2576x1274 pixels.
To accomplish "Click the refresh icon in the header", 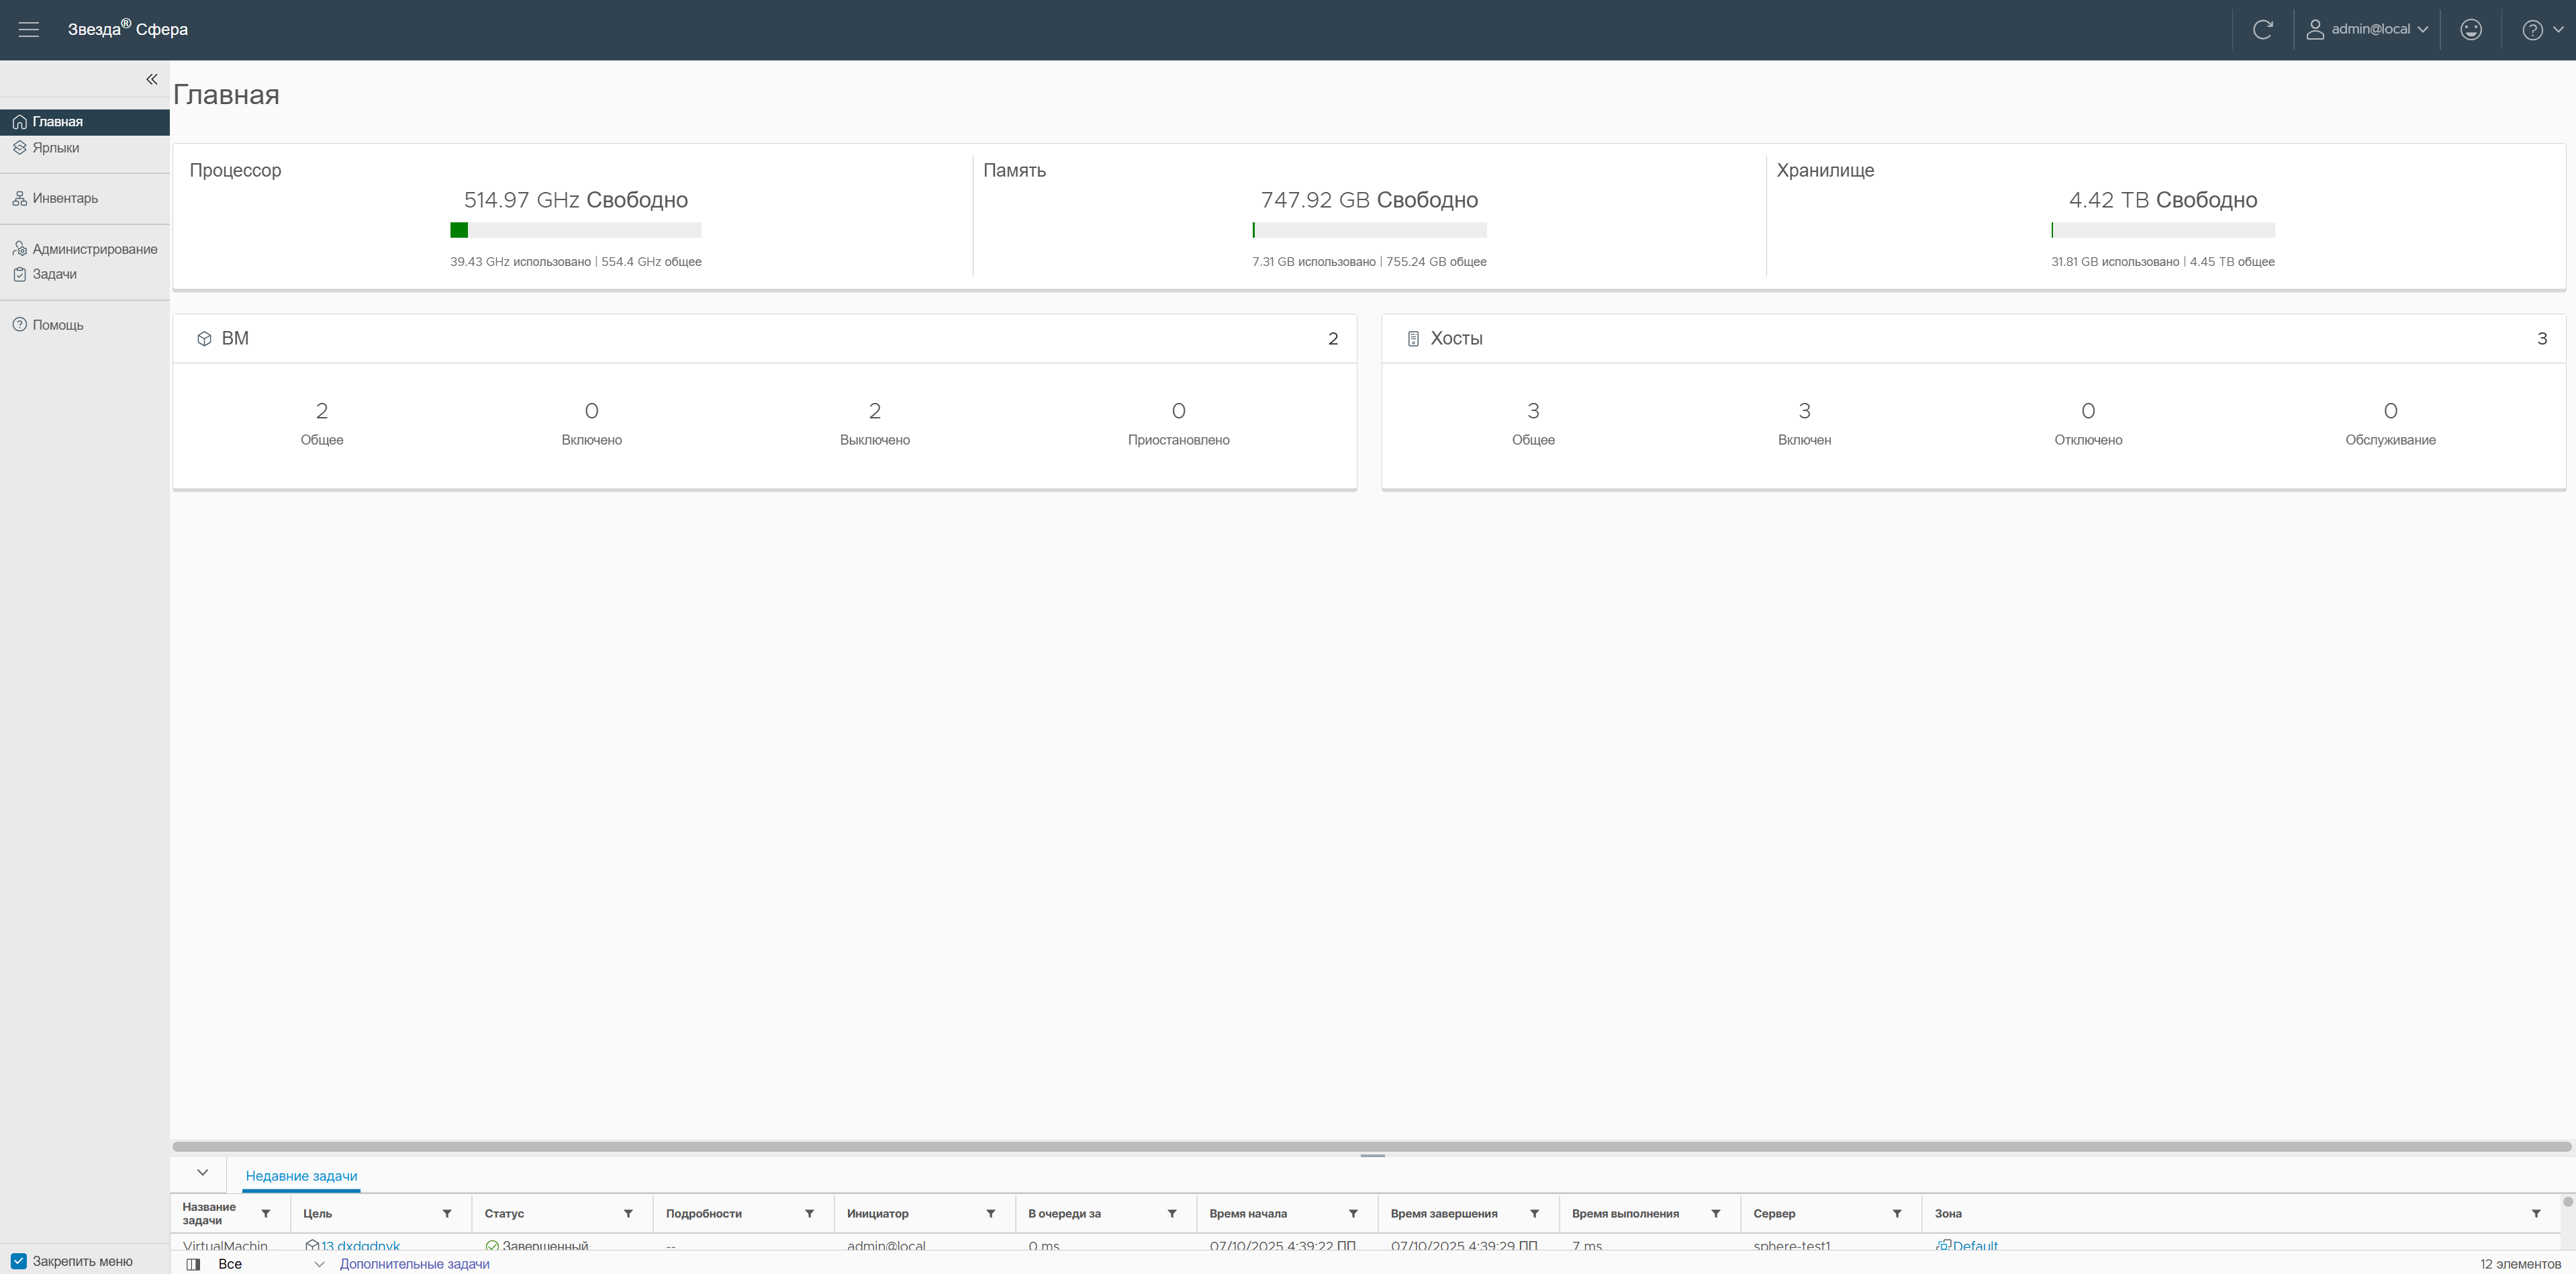I will pos(2263,29).
